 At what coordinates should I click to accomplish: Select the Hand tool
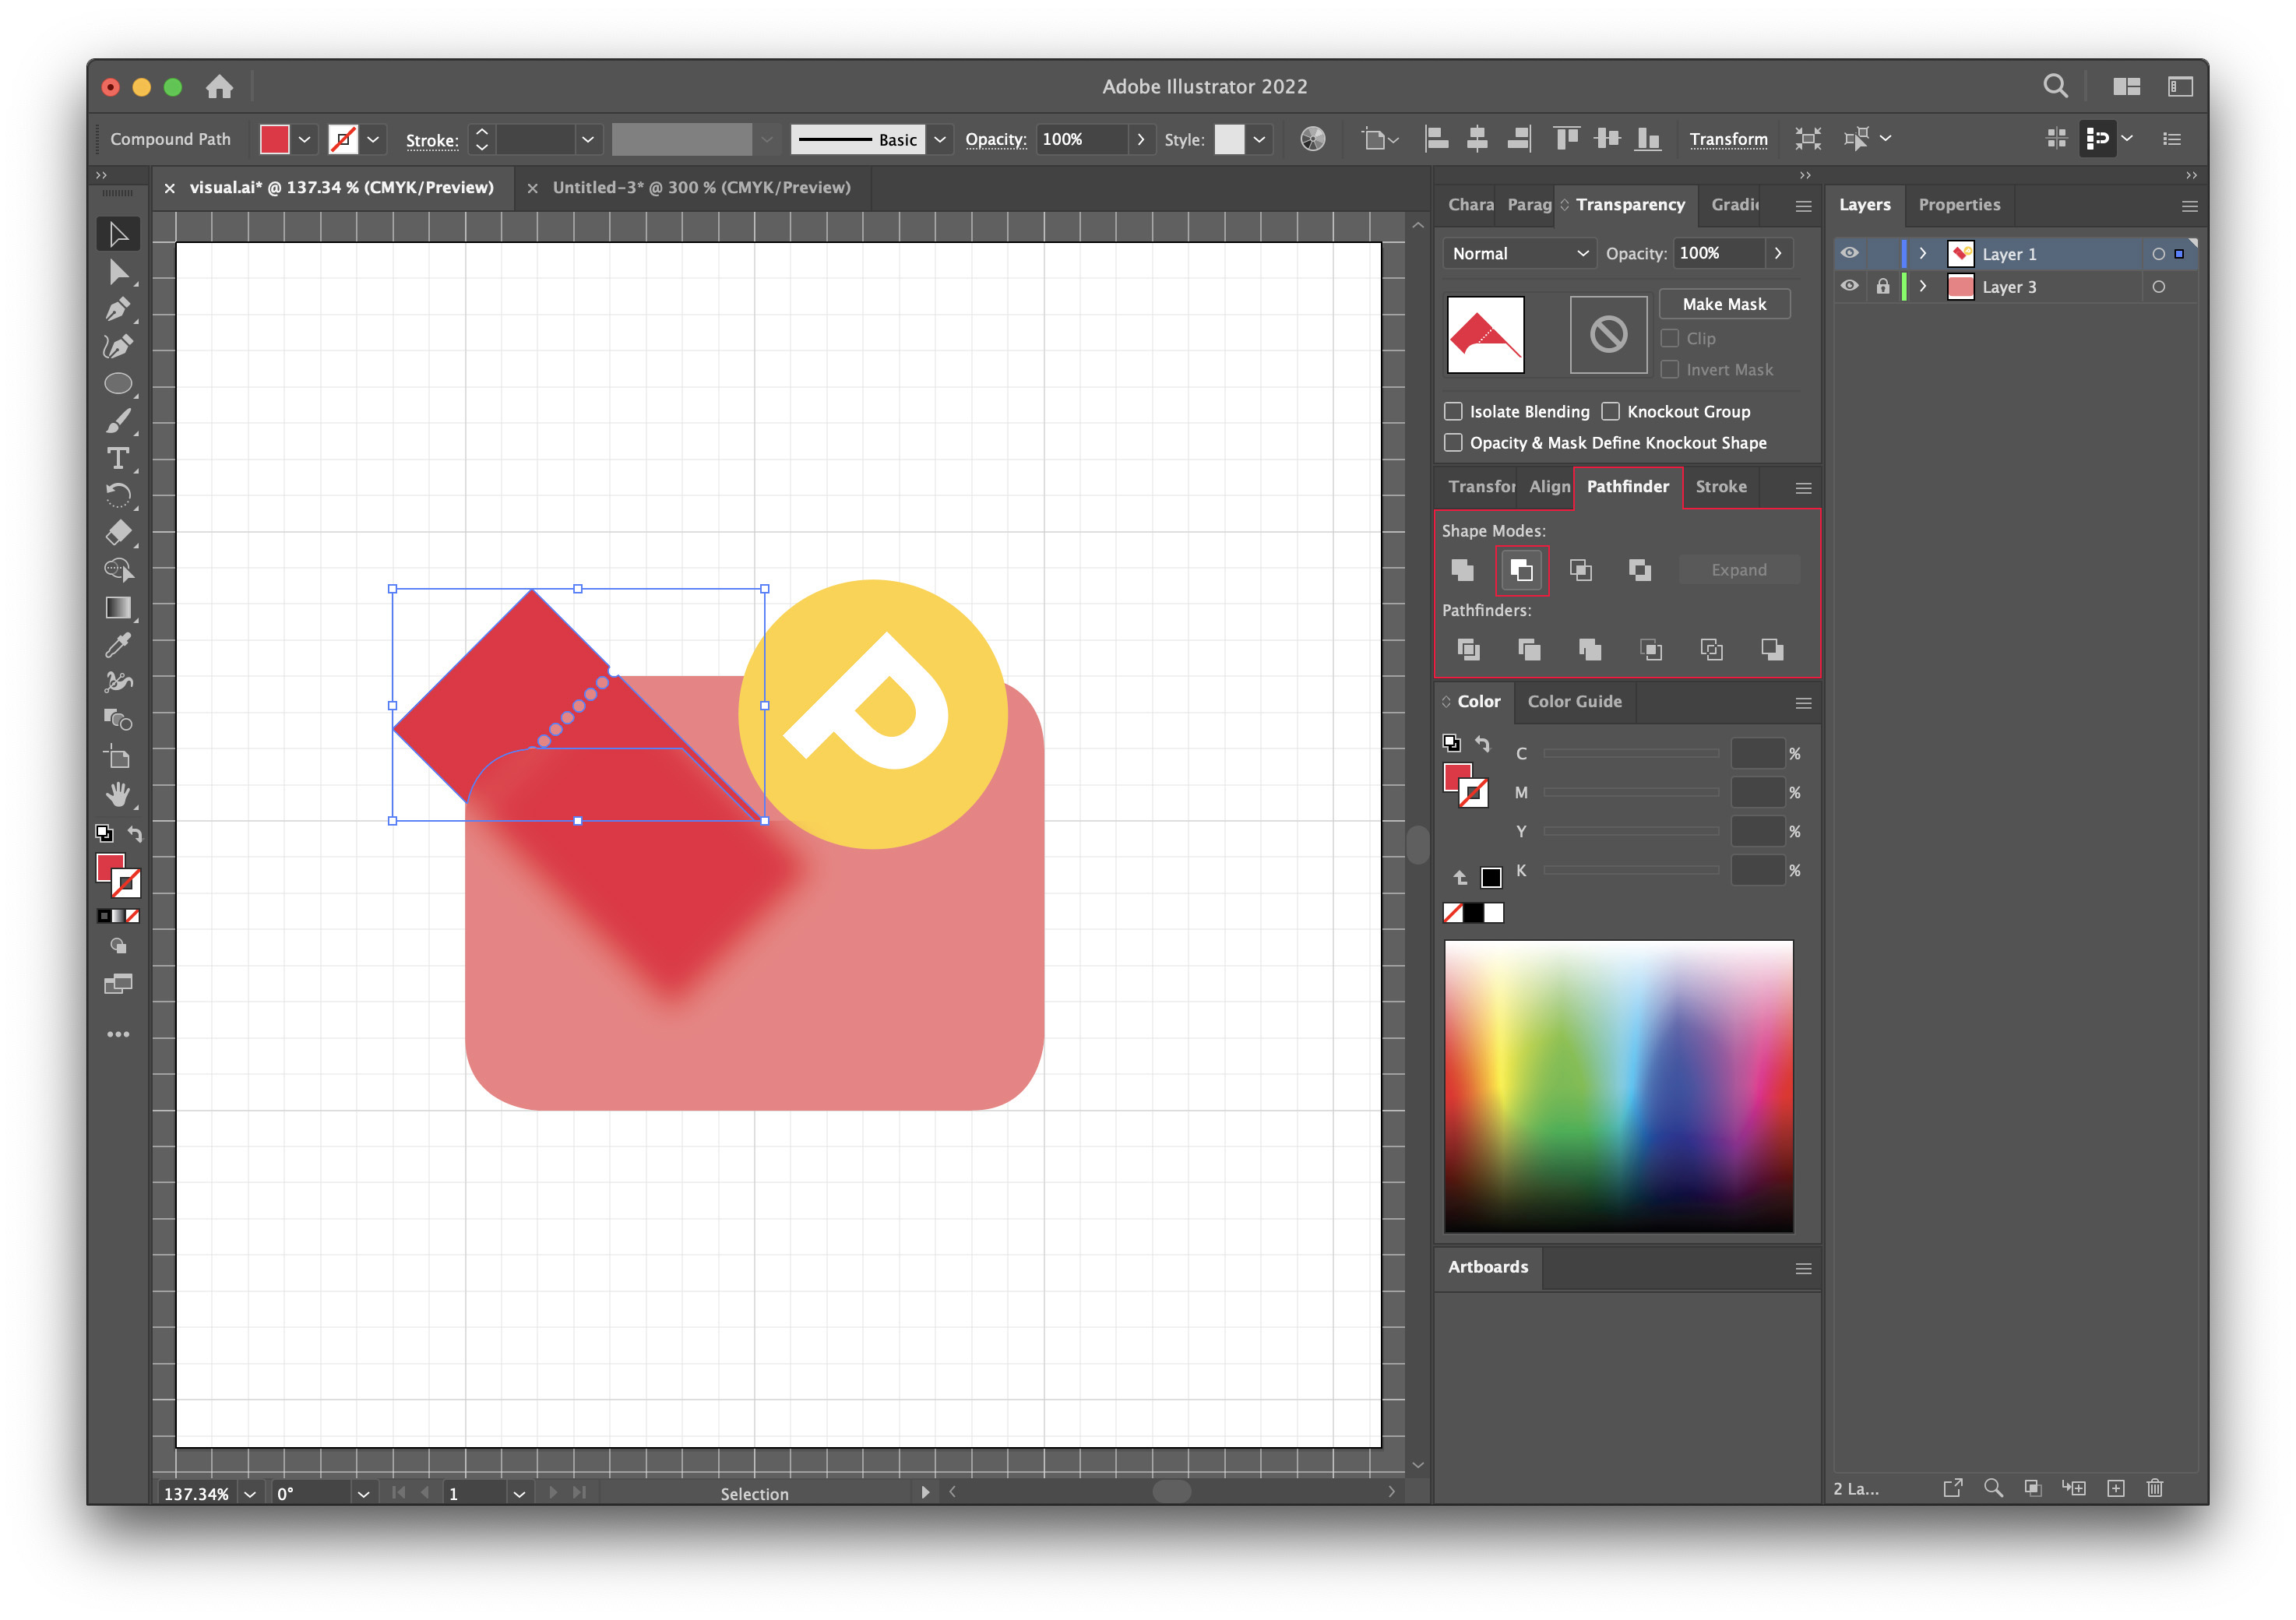point(118,795)
